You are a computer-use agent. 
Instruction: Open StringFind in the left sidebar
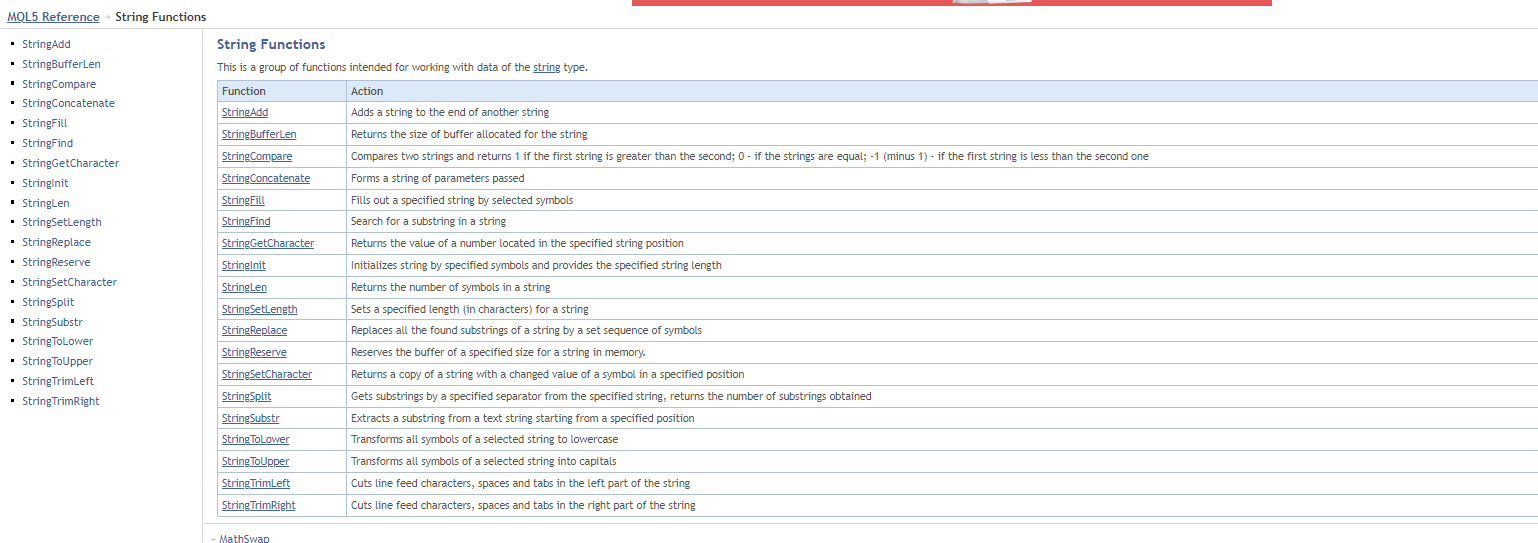point(47,143)
